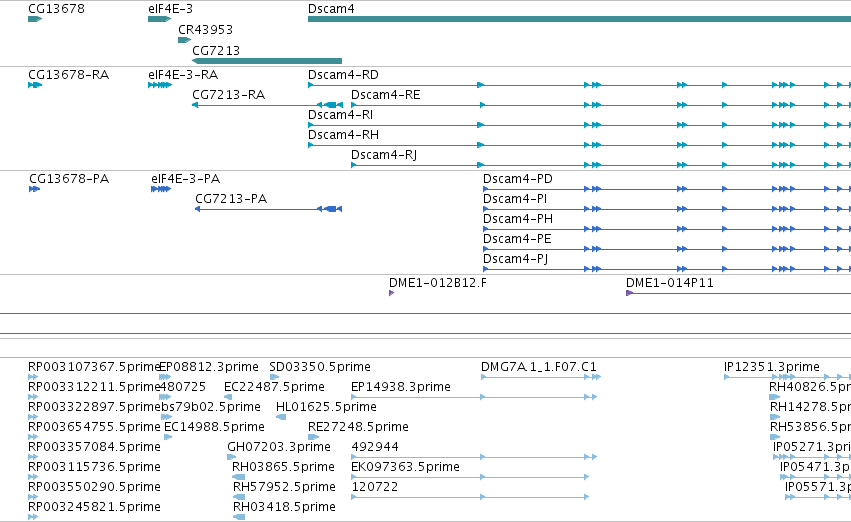This screenshot has height=522, width=851.
Task: Select transcript Dscam4-RD
Action: (x=343, y=74)
